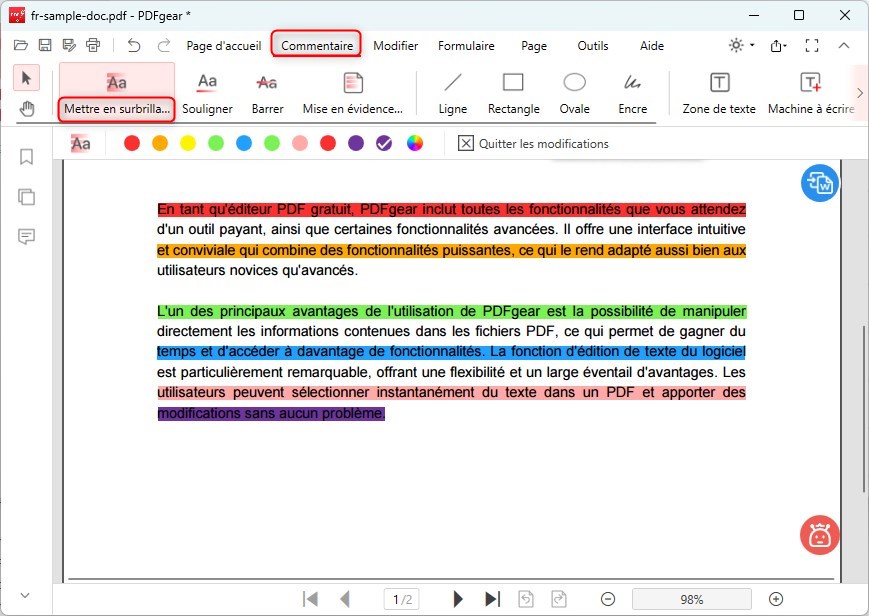
Task: Switch to the Formulaire tab
Action: (x=466, y=45)
